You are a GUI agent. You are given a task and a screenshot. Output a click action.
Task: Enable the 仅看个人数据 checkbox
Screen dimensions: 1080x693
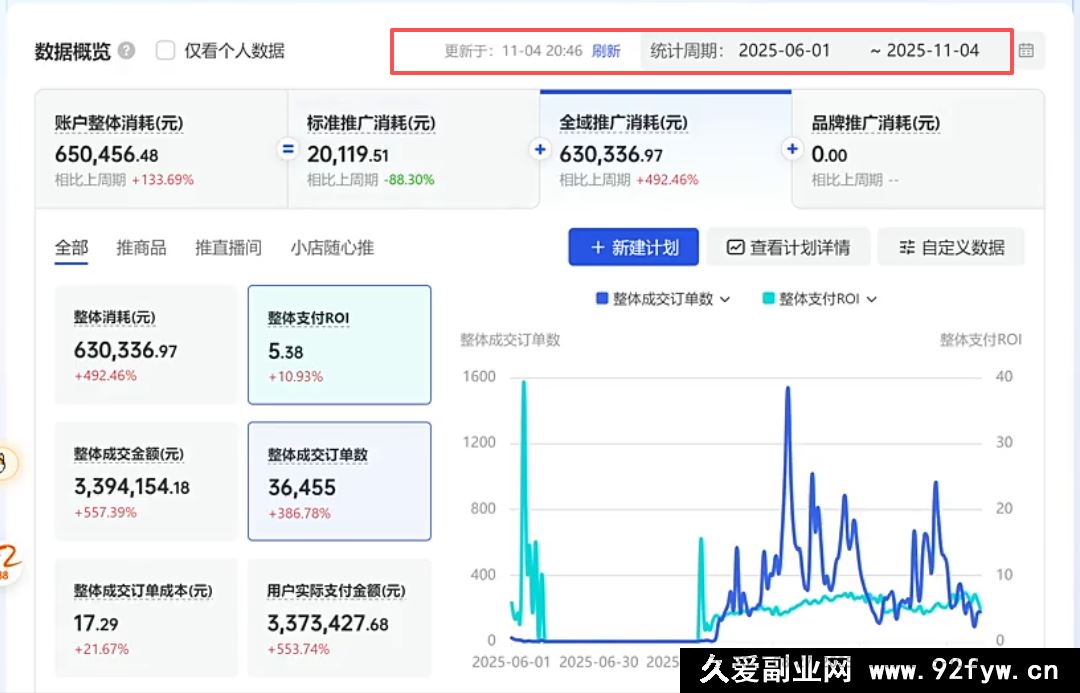tap(163, 48)
